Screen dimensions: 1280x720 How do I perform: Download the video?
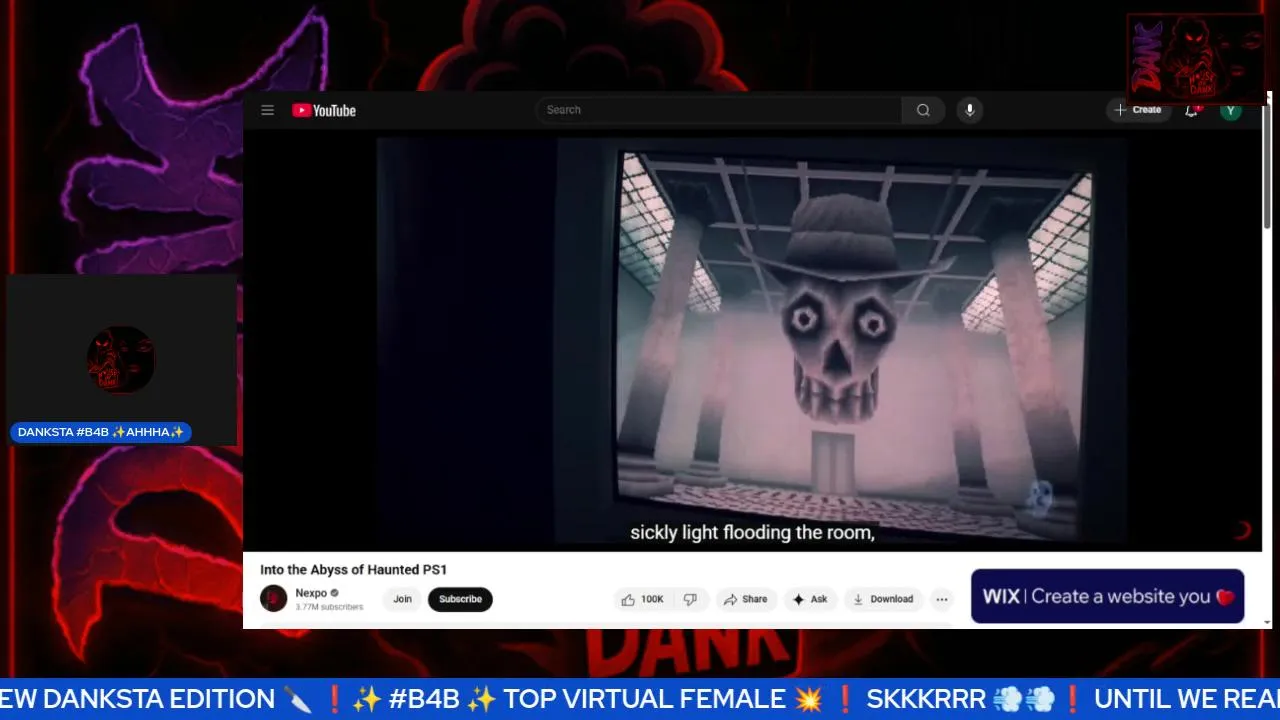coord(883,599)
